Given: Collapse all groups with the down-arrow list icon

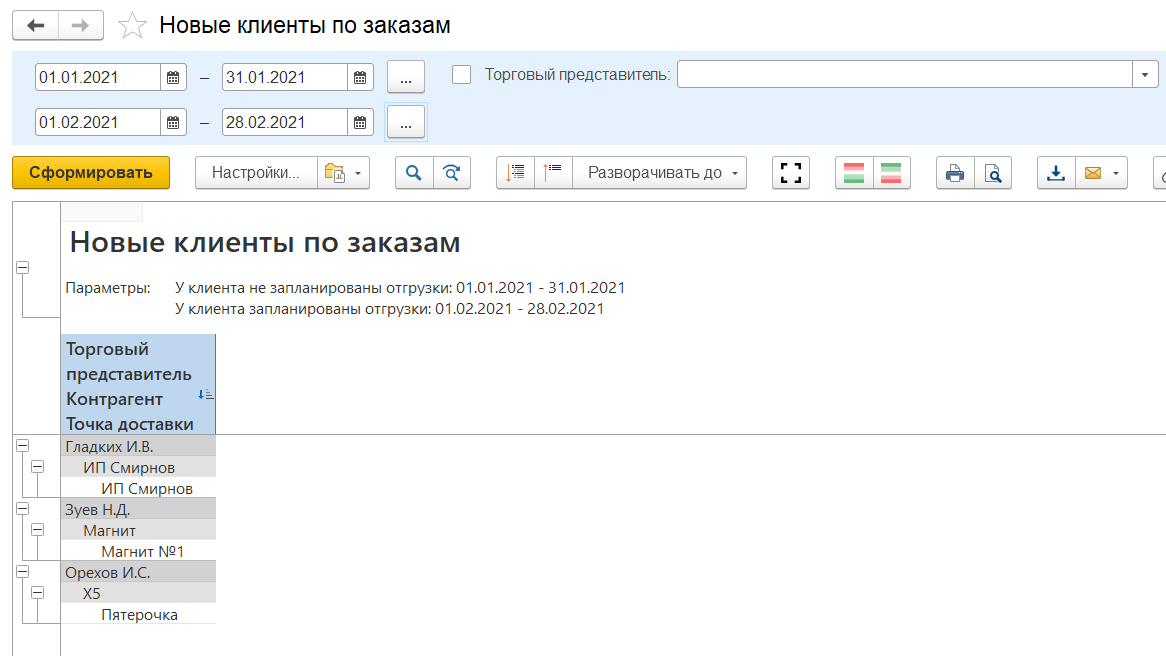Looking at the screenshot, I should point(515,173).
